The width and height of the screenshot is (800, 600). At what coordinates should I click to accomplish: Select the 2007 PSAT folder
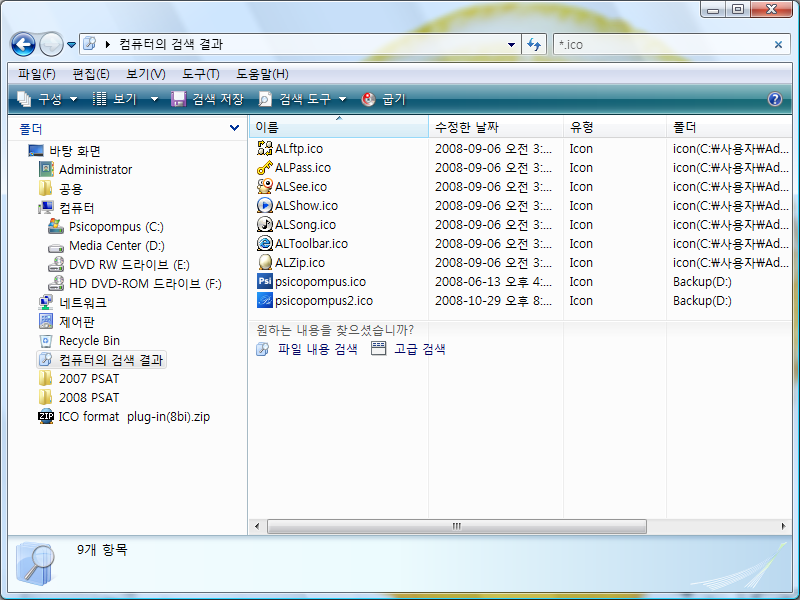[89, 379]
